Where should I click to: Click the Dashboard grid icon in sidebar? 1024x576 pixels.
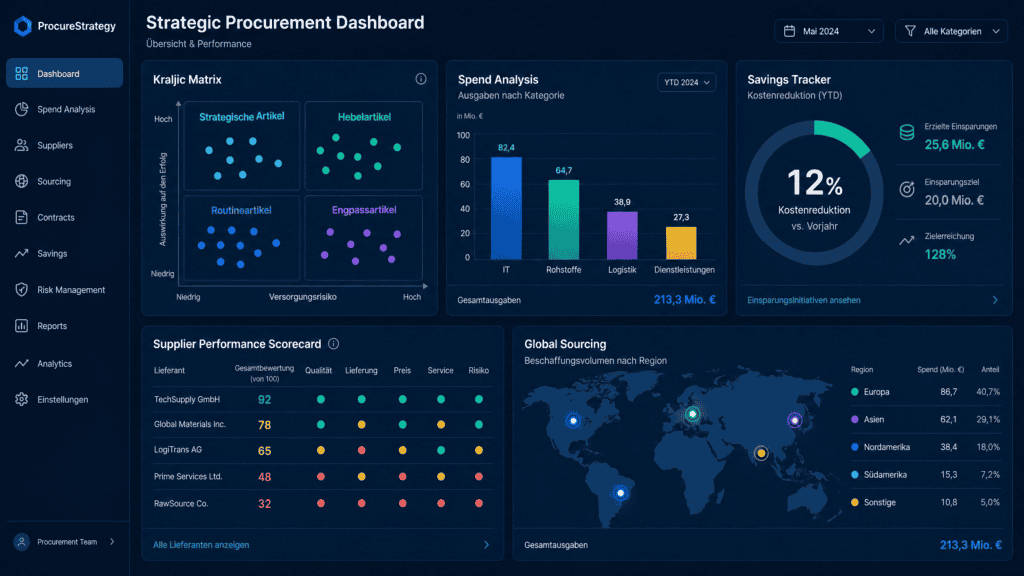coord(22,74)
